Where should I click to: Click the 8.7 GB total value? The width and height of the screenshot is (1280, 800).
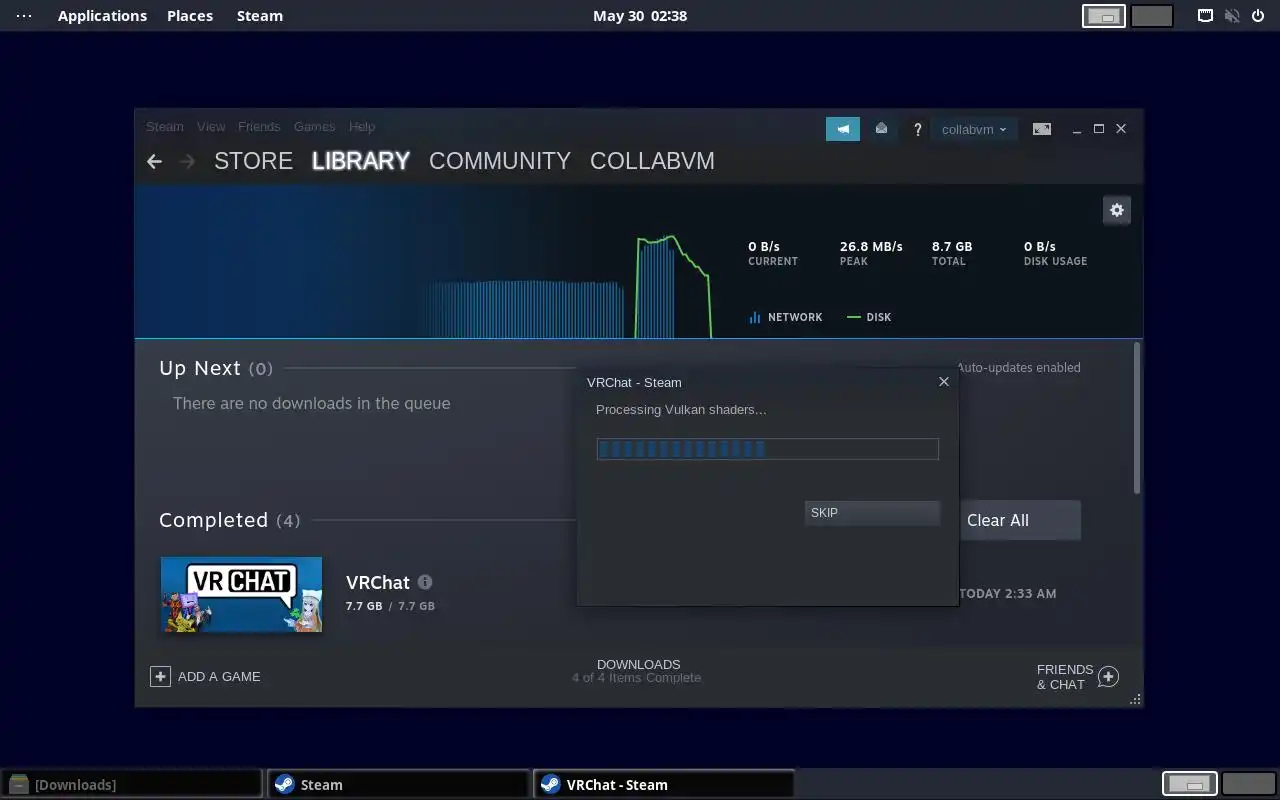click(x=952, y=246)
